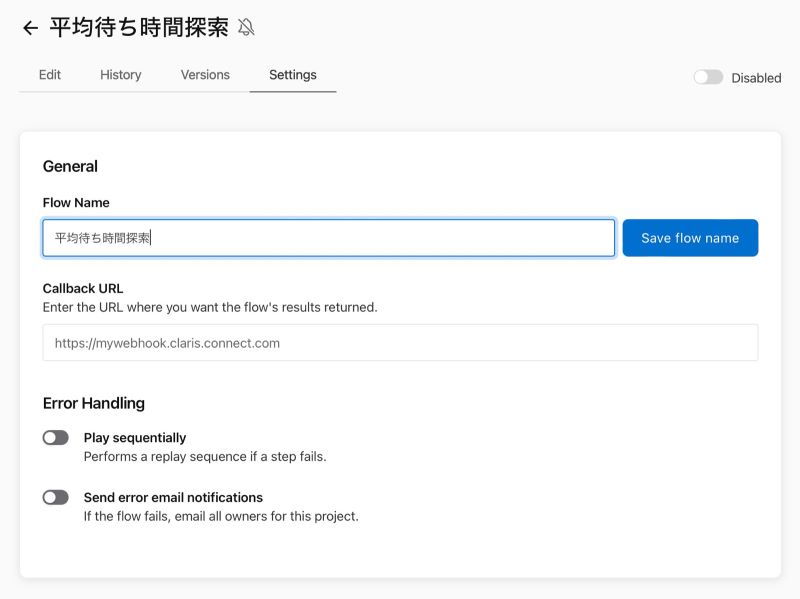The width and height of the screenshot is (800, 599).
Task: Switch to the History tab
Action: 120,75
